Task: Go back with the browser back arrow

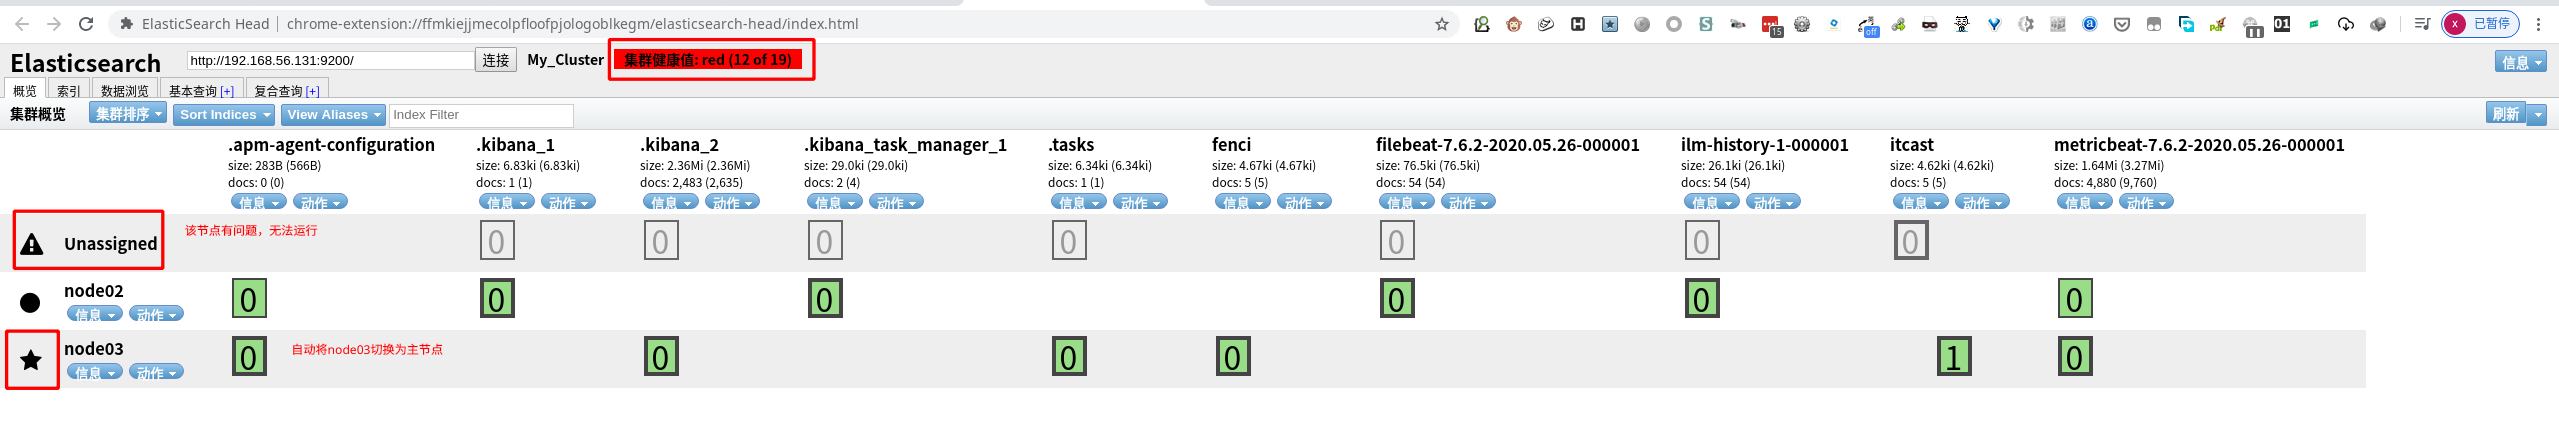Action: (22, 24)
